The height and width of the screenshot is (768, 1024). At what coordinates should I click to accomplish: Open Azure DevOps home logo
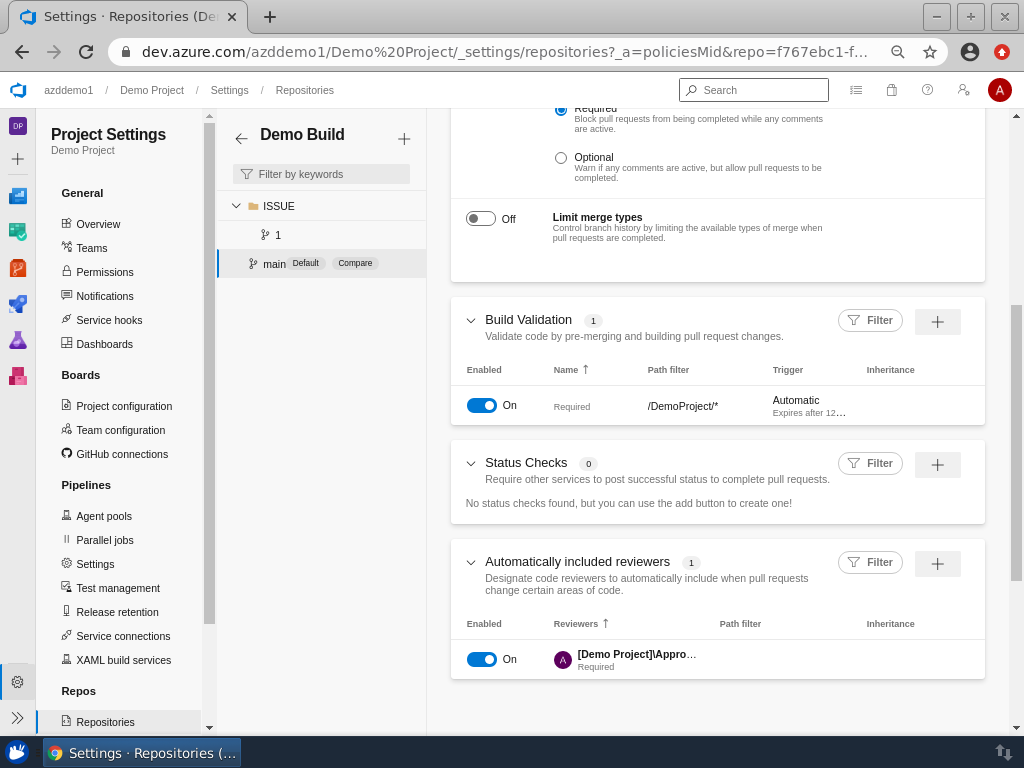(x=18, y=90)
